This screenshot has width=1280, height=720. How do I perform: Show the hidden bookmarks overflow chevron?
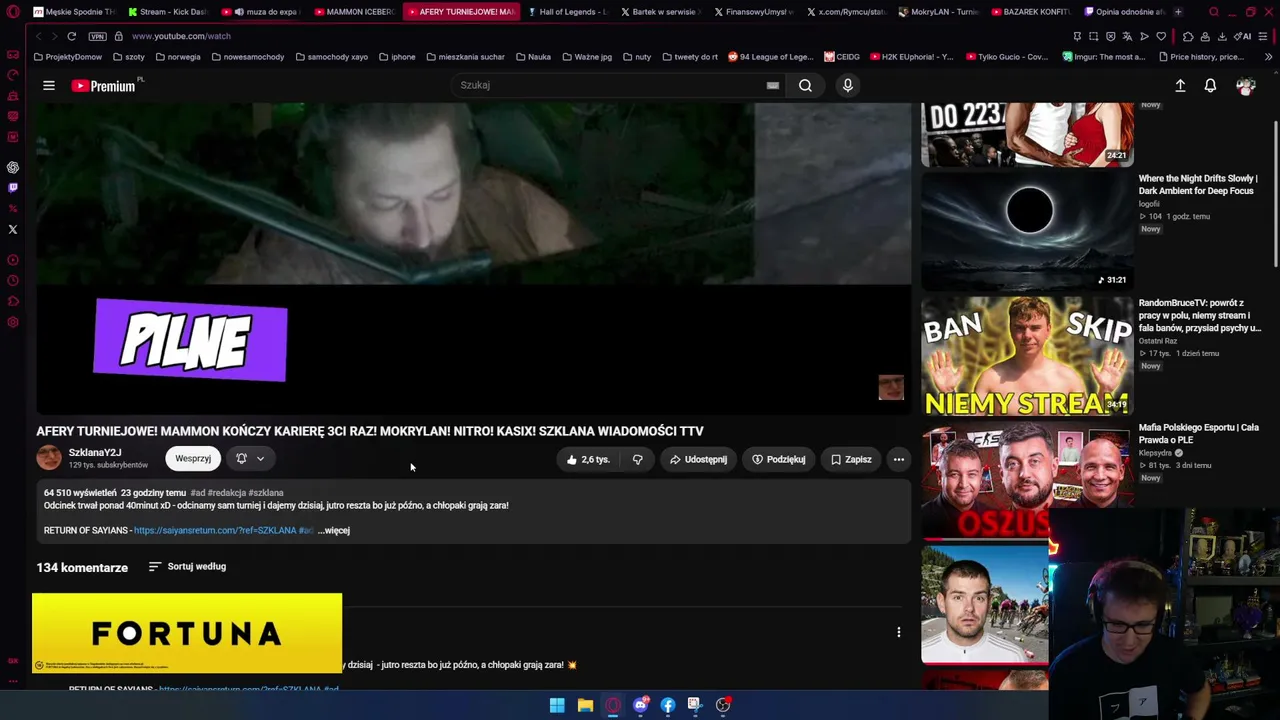tap(1268, 57)
